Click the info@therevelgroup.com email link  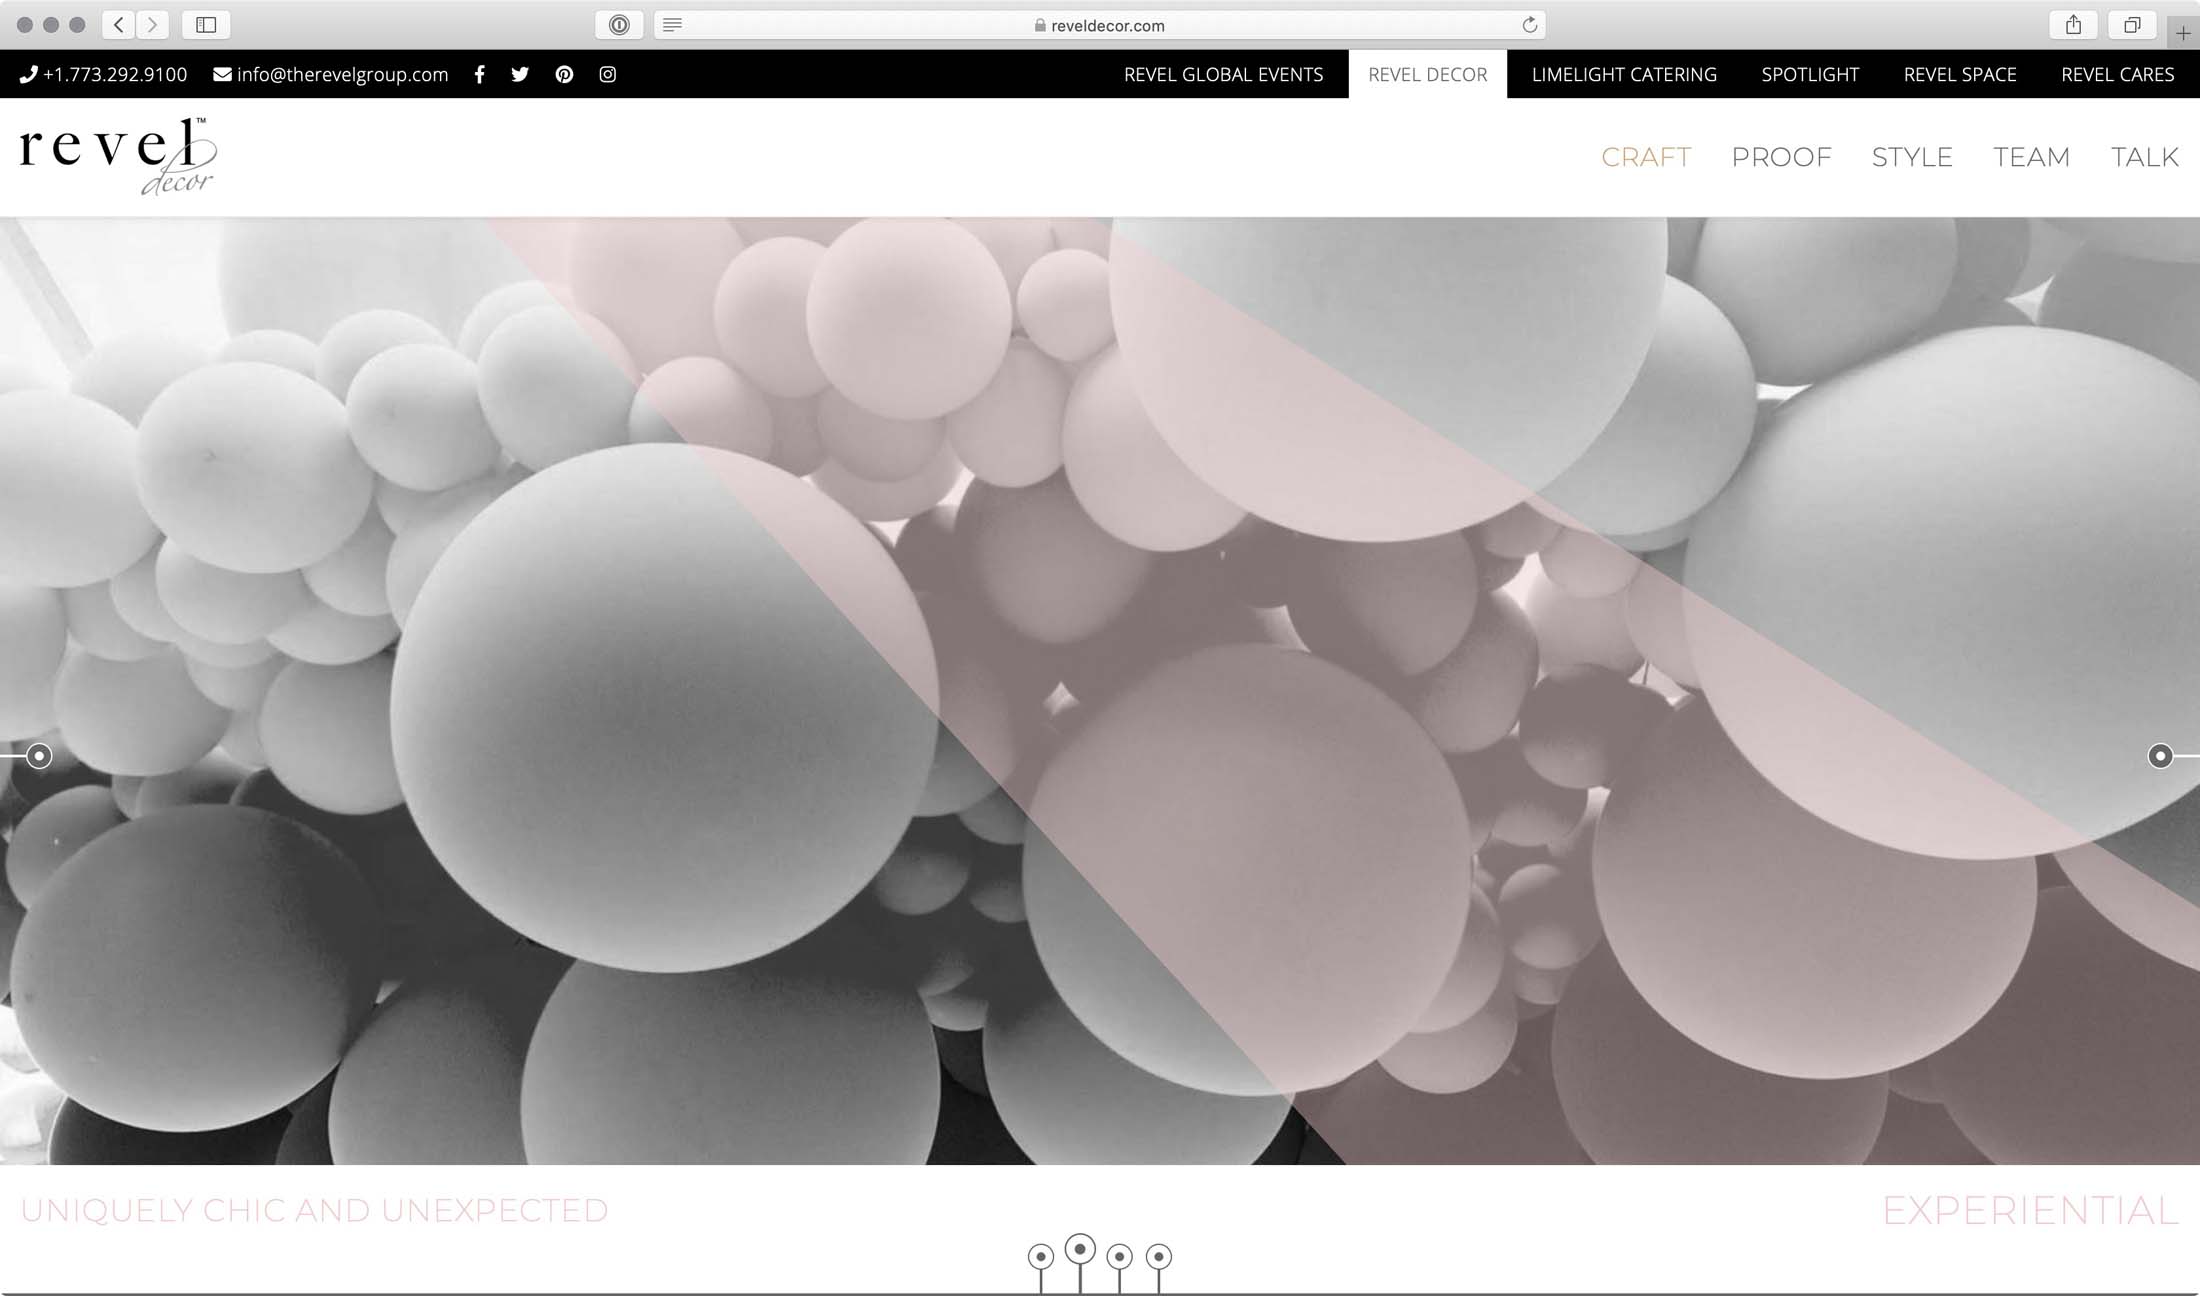pyautogui.click(x=331, y=74)
